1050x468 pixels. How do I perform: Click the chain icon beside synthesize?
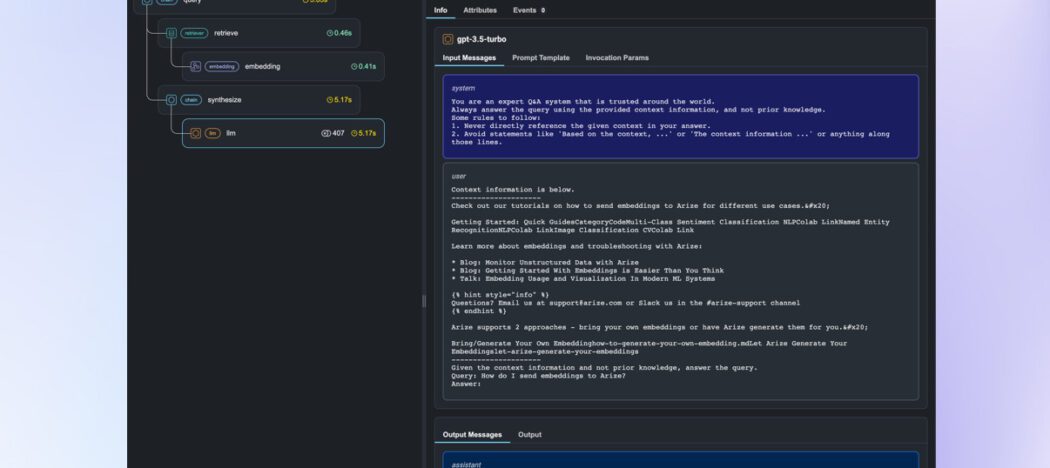point(171,100)
